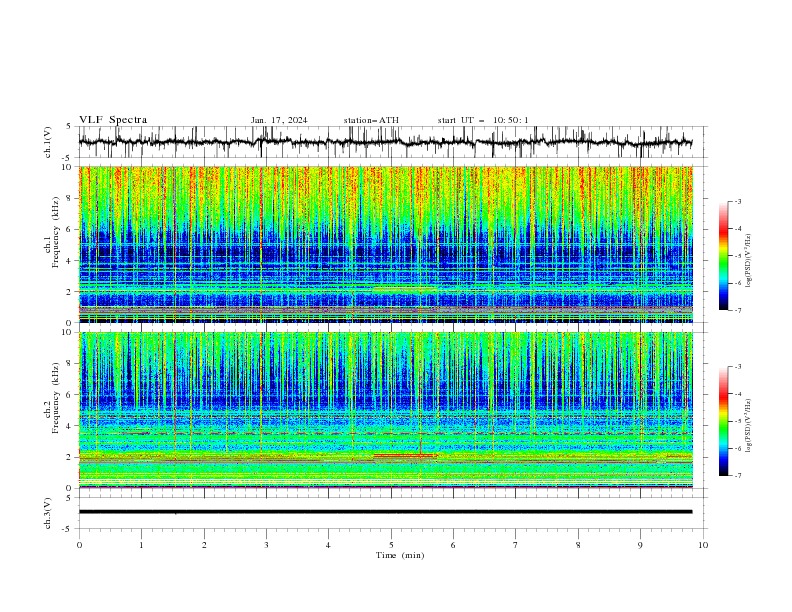The width and height of the screenshot is (792, 612).
Task: Click the ch.1 waveform trace plot
Action: [x=385, y=142]
